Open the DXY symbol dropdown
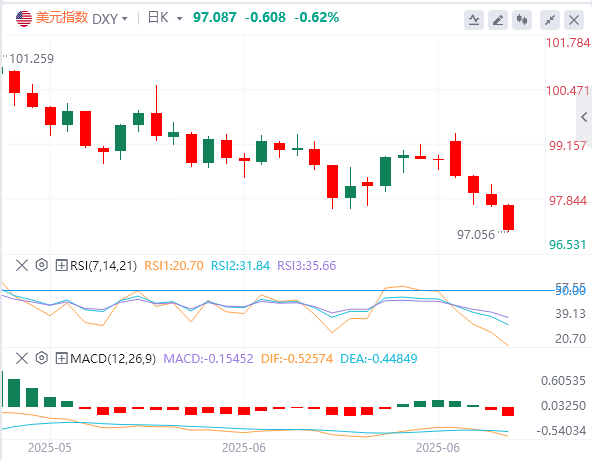 [x=110, y=18]
